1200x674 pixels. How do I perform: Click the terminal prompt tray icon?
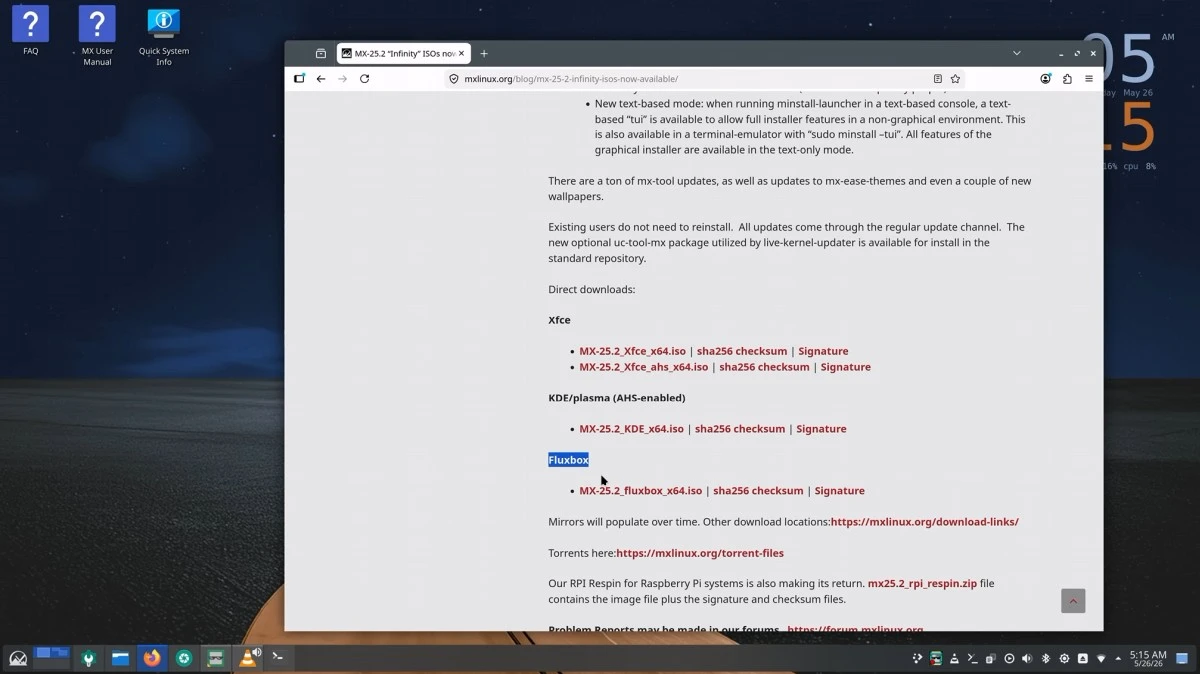point(972,658)
